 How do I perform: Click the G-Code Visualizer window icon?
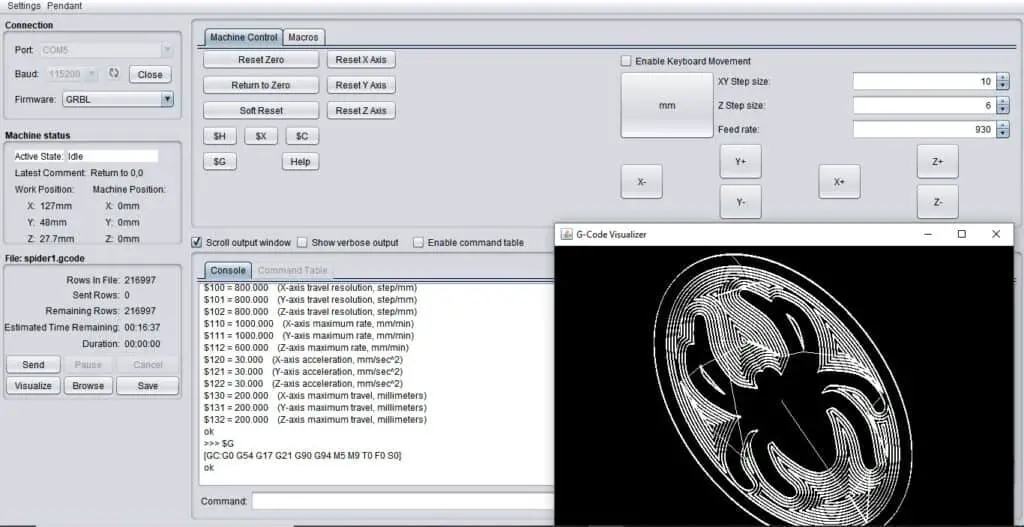(567, 234)
